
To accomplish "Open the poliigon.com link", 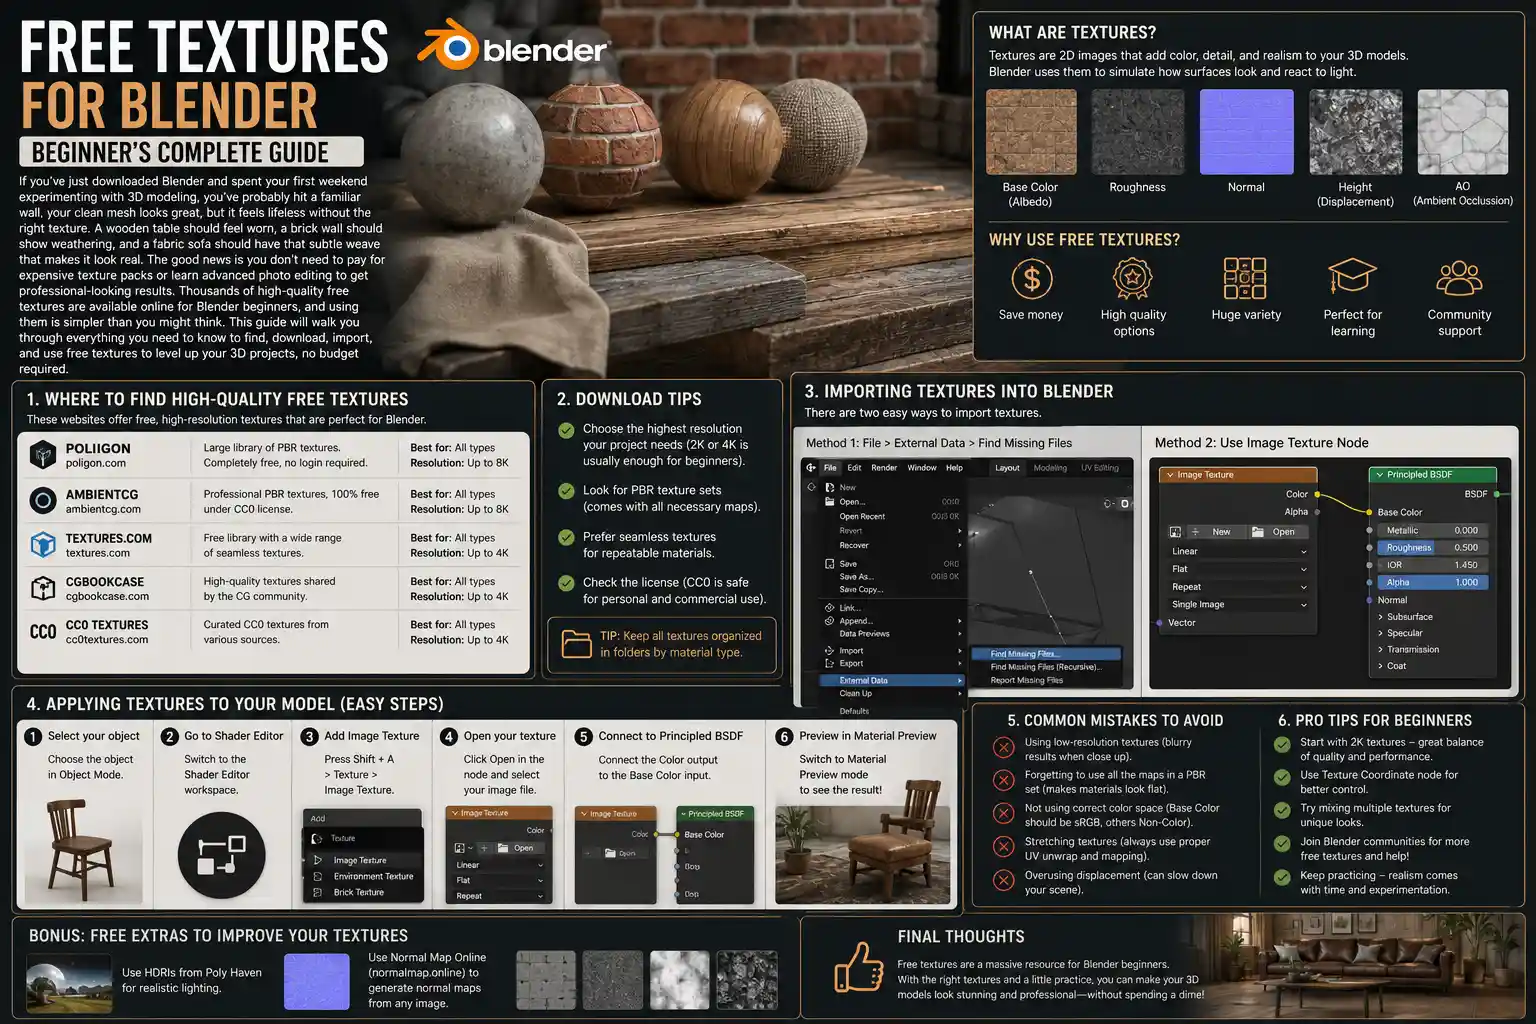I will click(96, 463).
